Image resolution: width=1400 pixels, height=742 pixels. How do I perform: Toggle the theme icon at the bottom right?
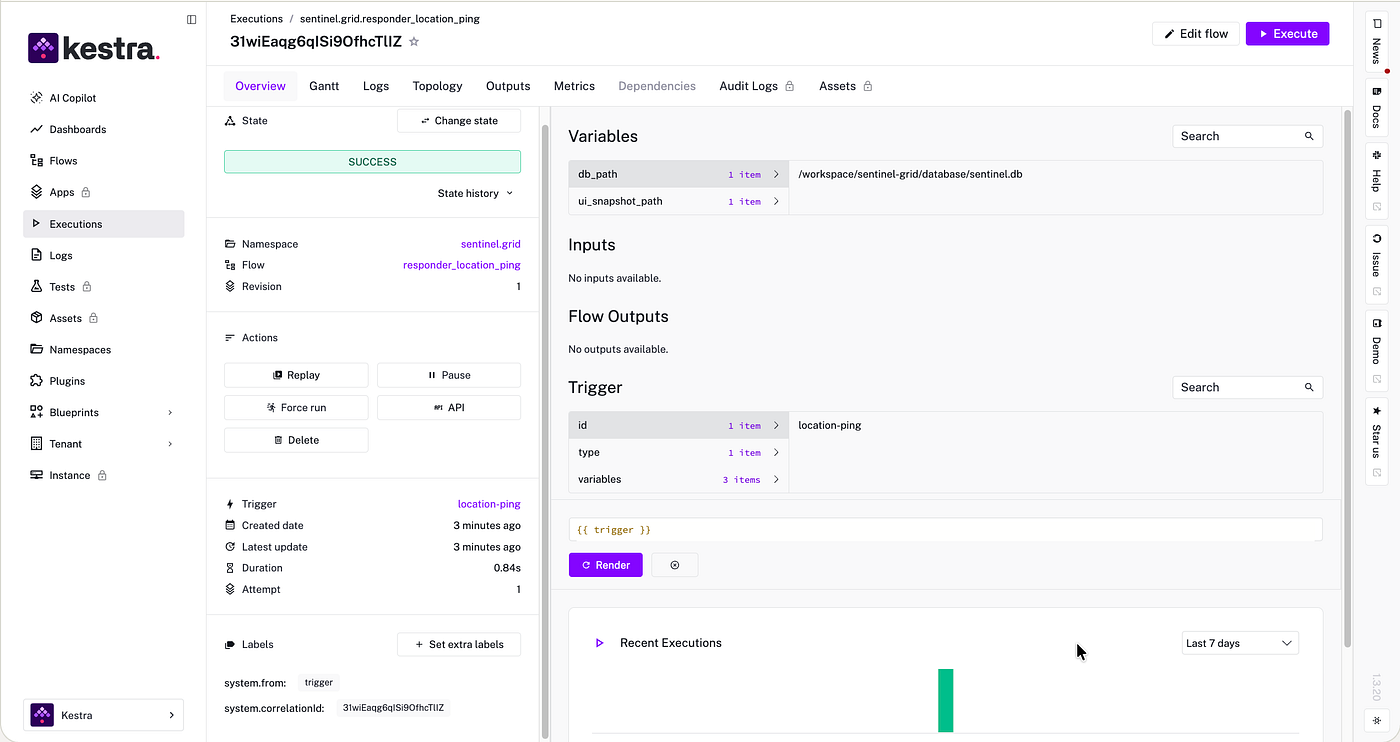[1376, 720]
